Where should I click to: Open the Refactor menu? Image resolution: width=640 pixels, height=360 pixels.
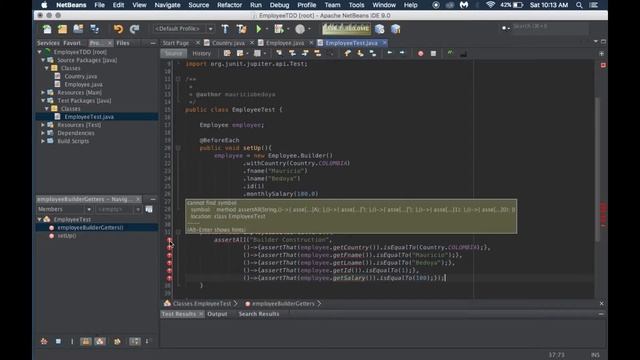pyautogui.click(x=229, y=5)
